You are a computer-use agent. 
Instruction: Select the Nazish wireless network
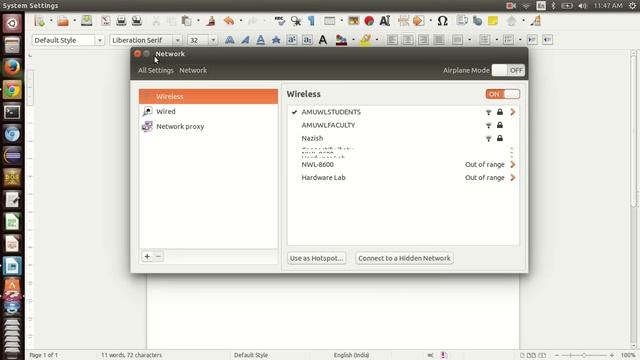[x=403, y=138]
